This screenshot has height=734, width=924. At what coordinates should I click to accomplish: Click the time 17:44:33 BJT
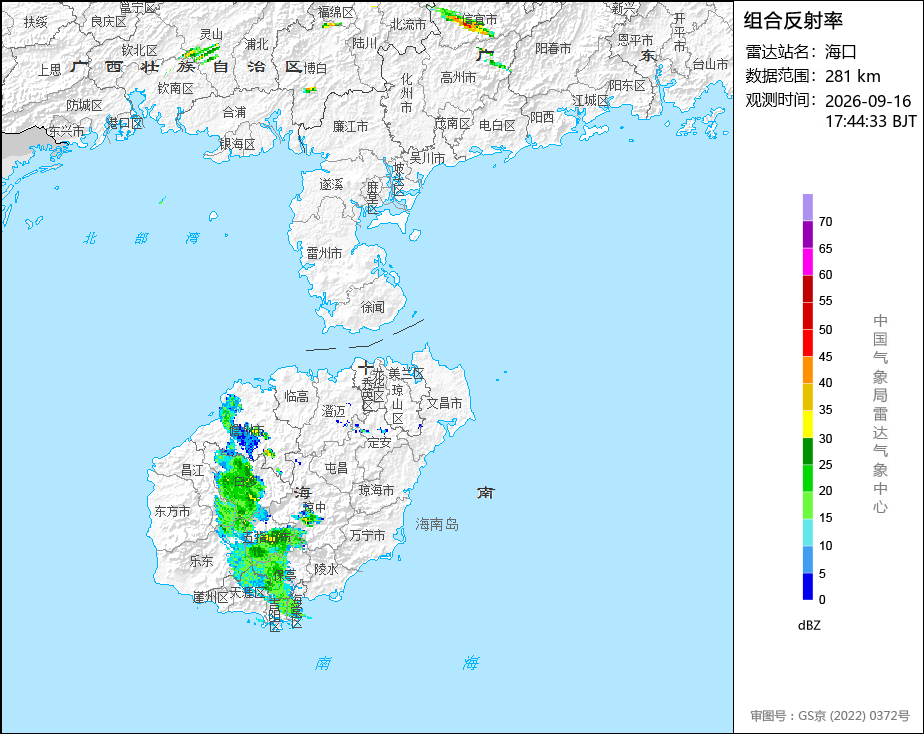(x=871, y=121)
